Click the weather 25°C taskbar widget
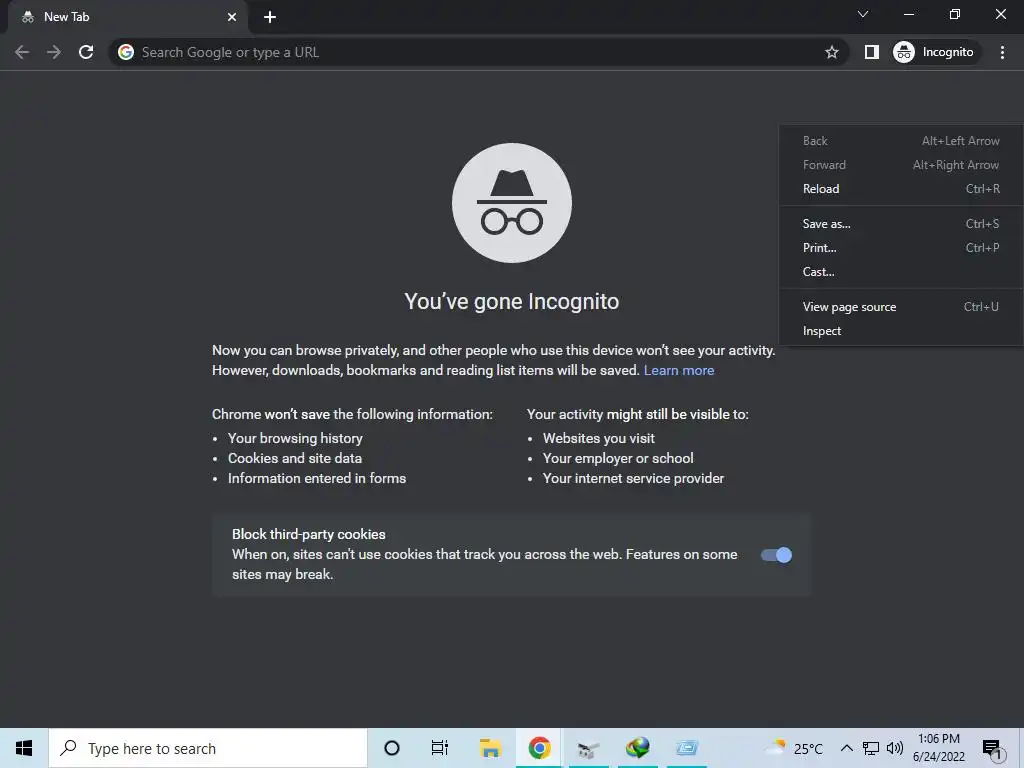1024x768 pixels. (795, 748)
